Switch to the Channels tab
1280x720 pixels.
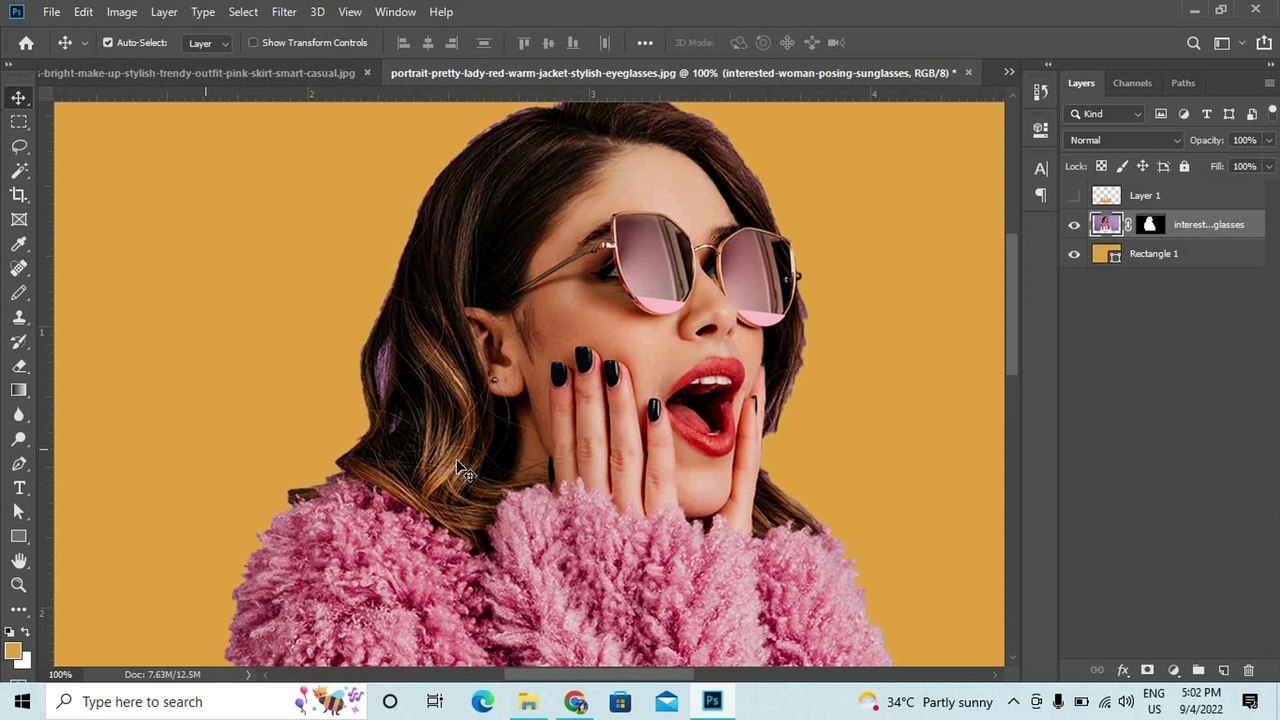pyautogui.click(x=1132, y=83)
